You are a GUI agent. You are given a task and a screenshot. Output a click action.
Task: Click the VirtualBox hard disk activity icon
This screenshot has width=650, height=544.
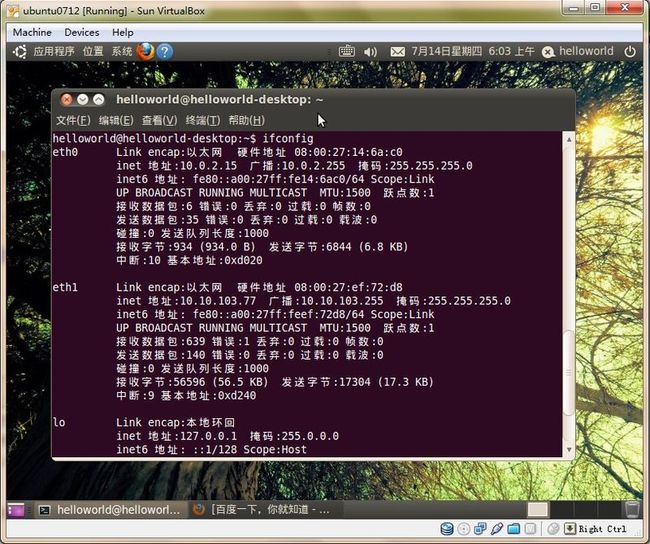click(x=447, y=529)
